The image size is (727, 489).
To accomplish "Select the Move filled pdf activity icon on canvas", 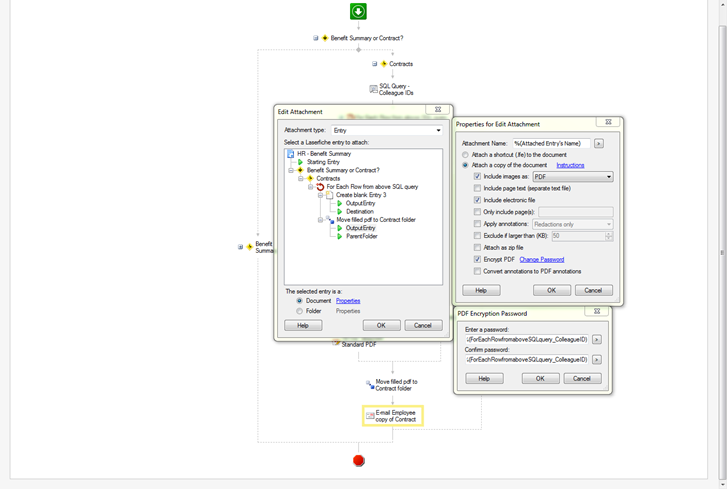I will 370,384.
